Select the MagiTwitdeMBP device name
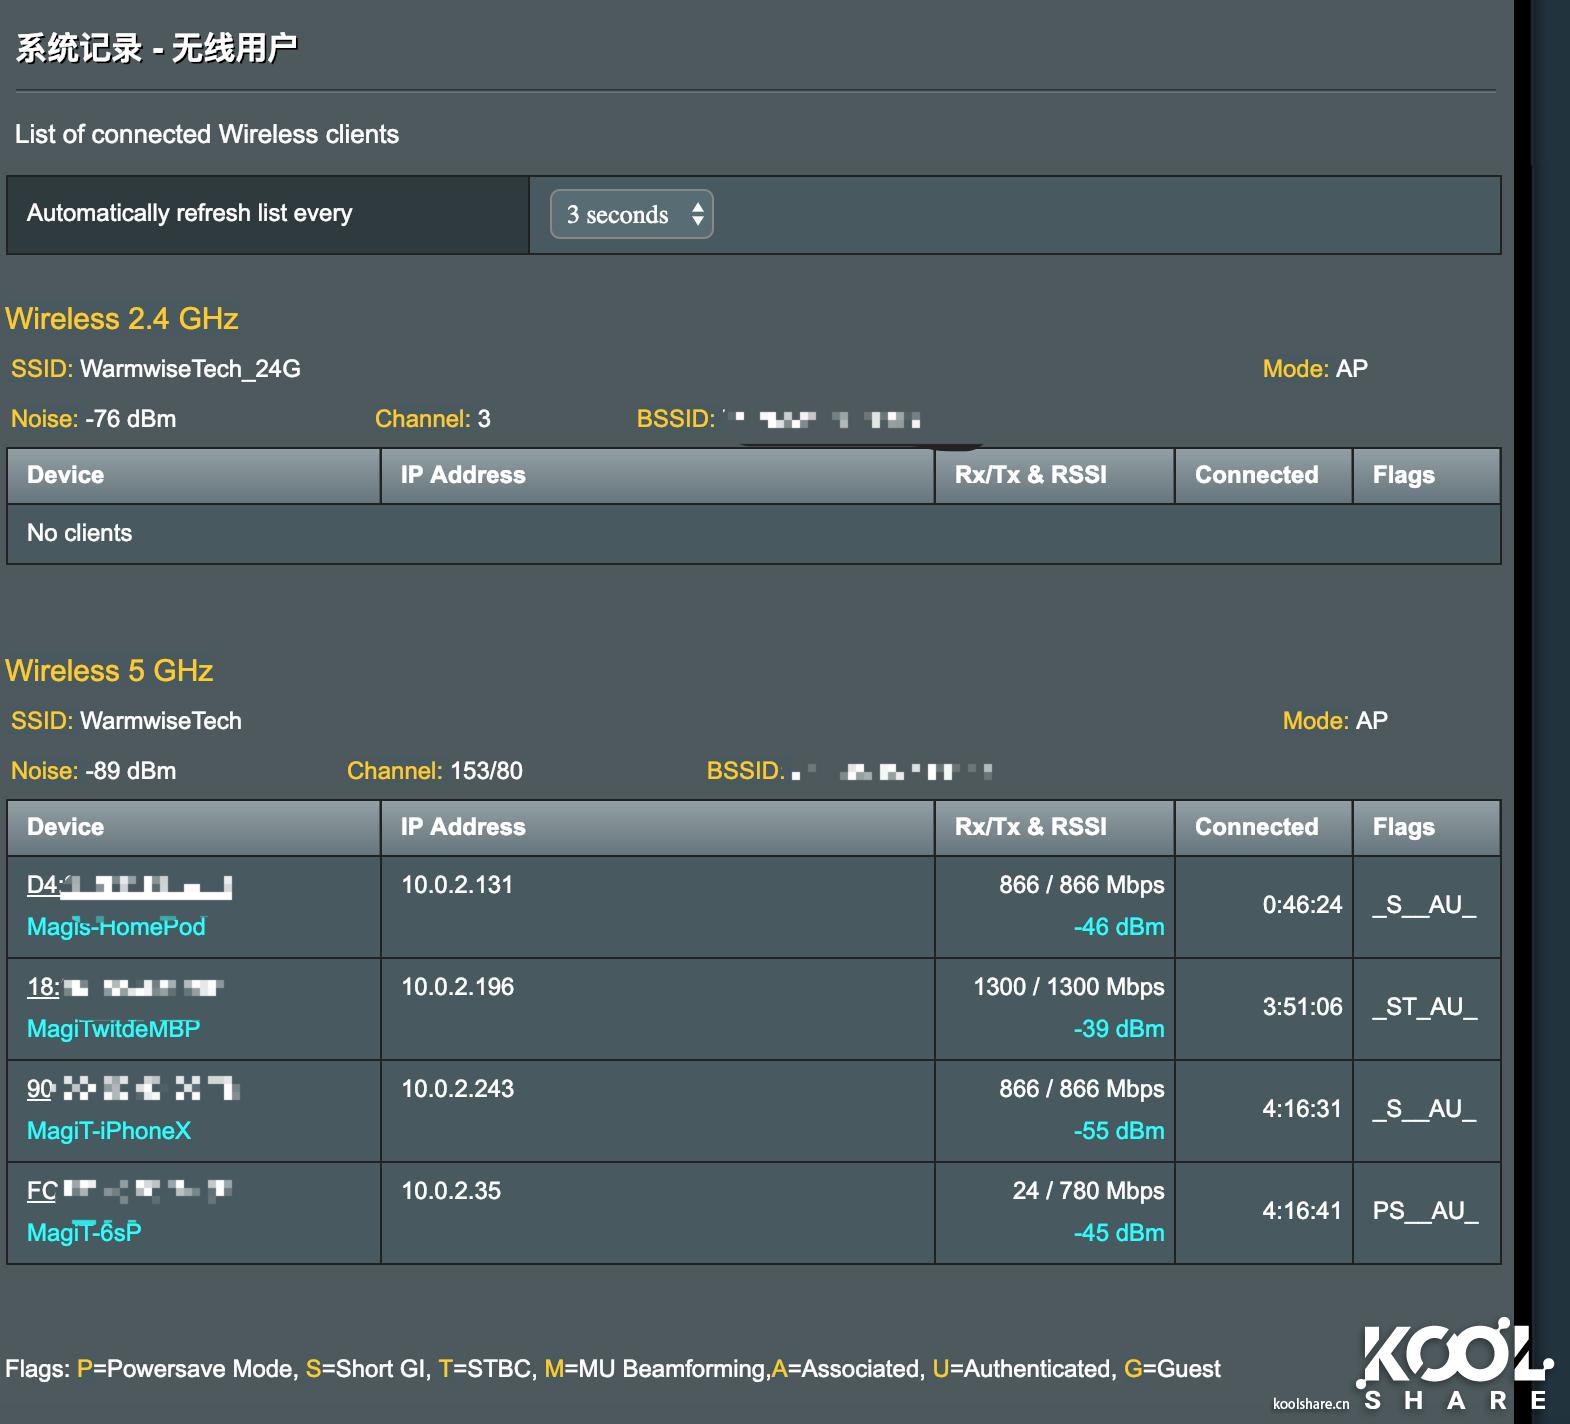The image size is (1570, 1424). coord(113,1029)
